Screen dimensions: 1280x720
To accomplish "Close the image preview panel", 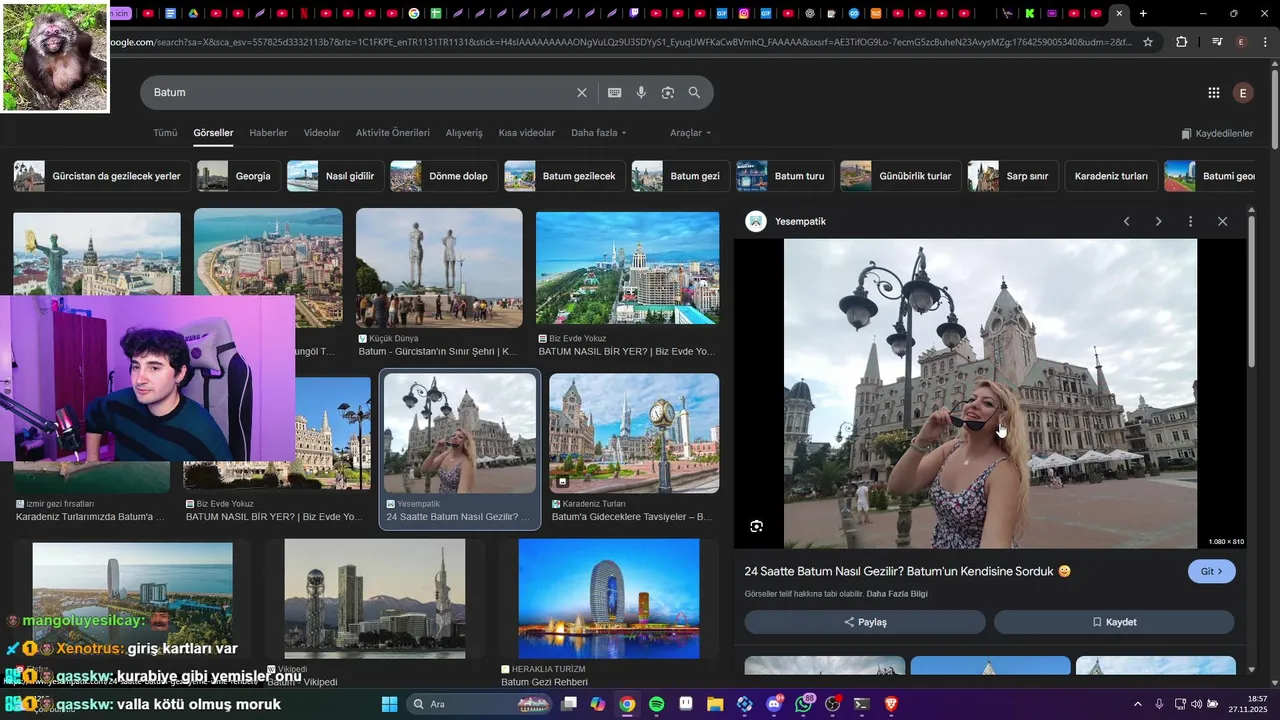I will (x=1222, y=221).
